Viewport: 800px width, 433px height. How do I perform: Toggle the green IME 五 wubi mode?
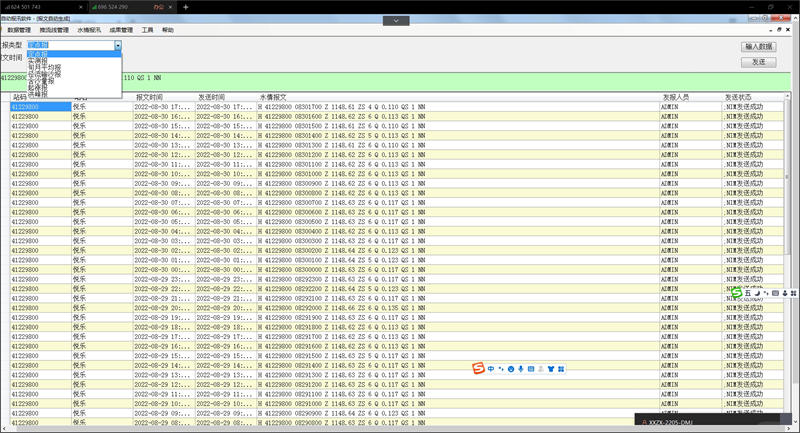[x=748, y=293]
